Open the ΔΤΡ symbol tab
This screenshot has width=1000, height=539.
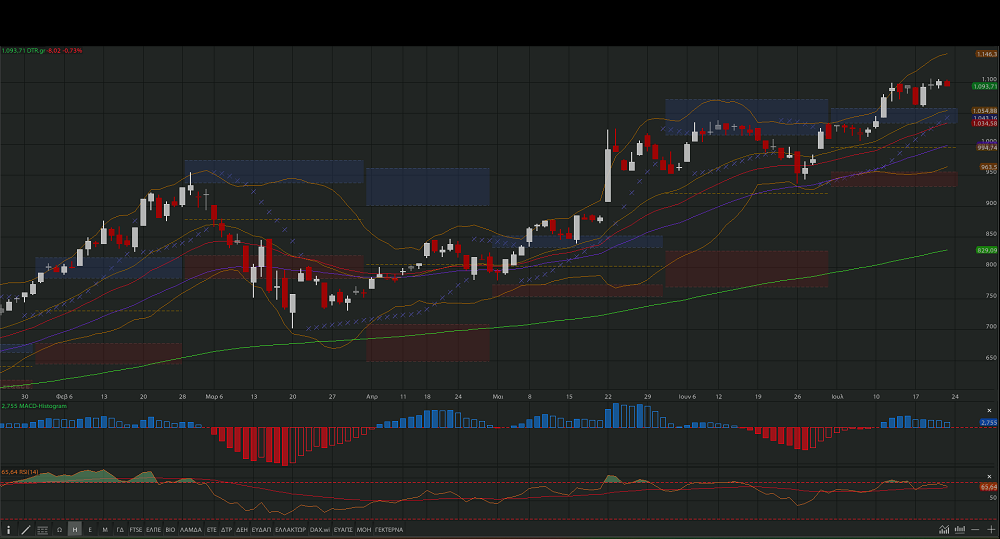coord(226,529)
